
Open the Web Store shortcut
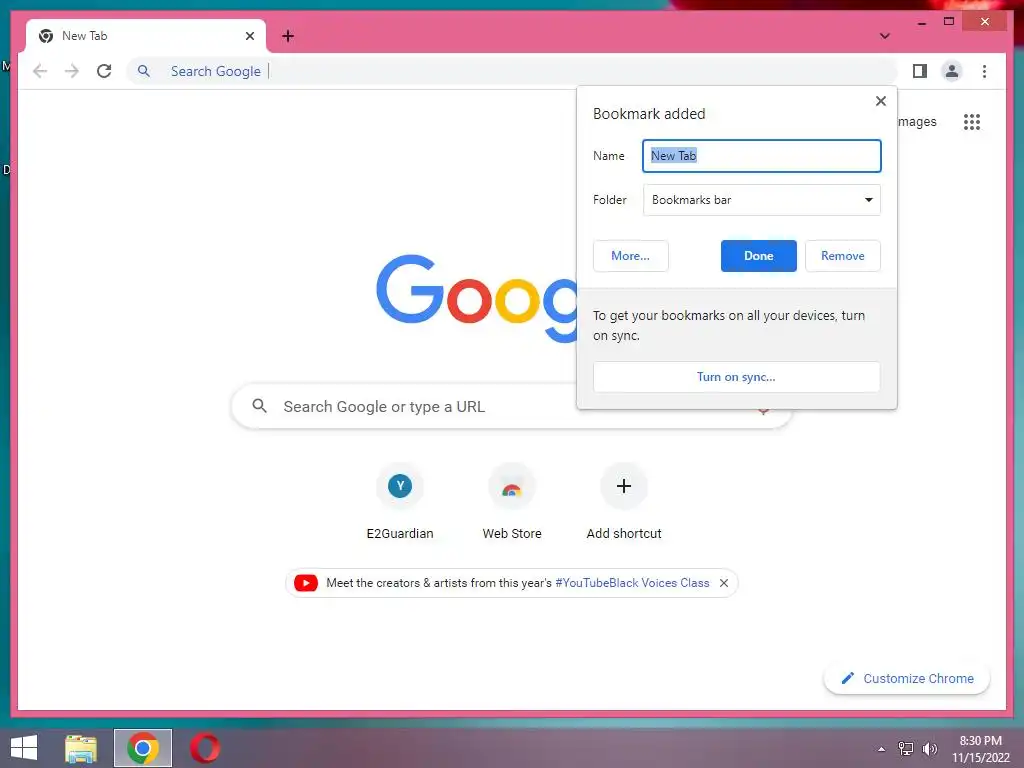pos(511,502)
